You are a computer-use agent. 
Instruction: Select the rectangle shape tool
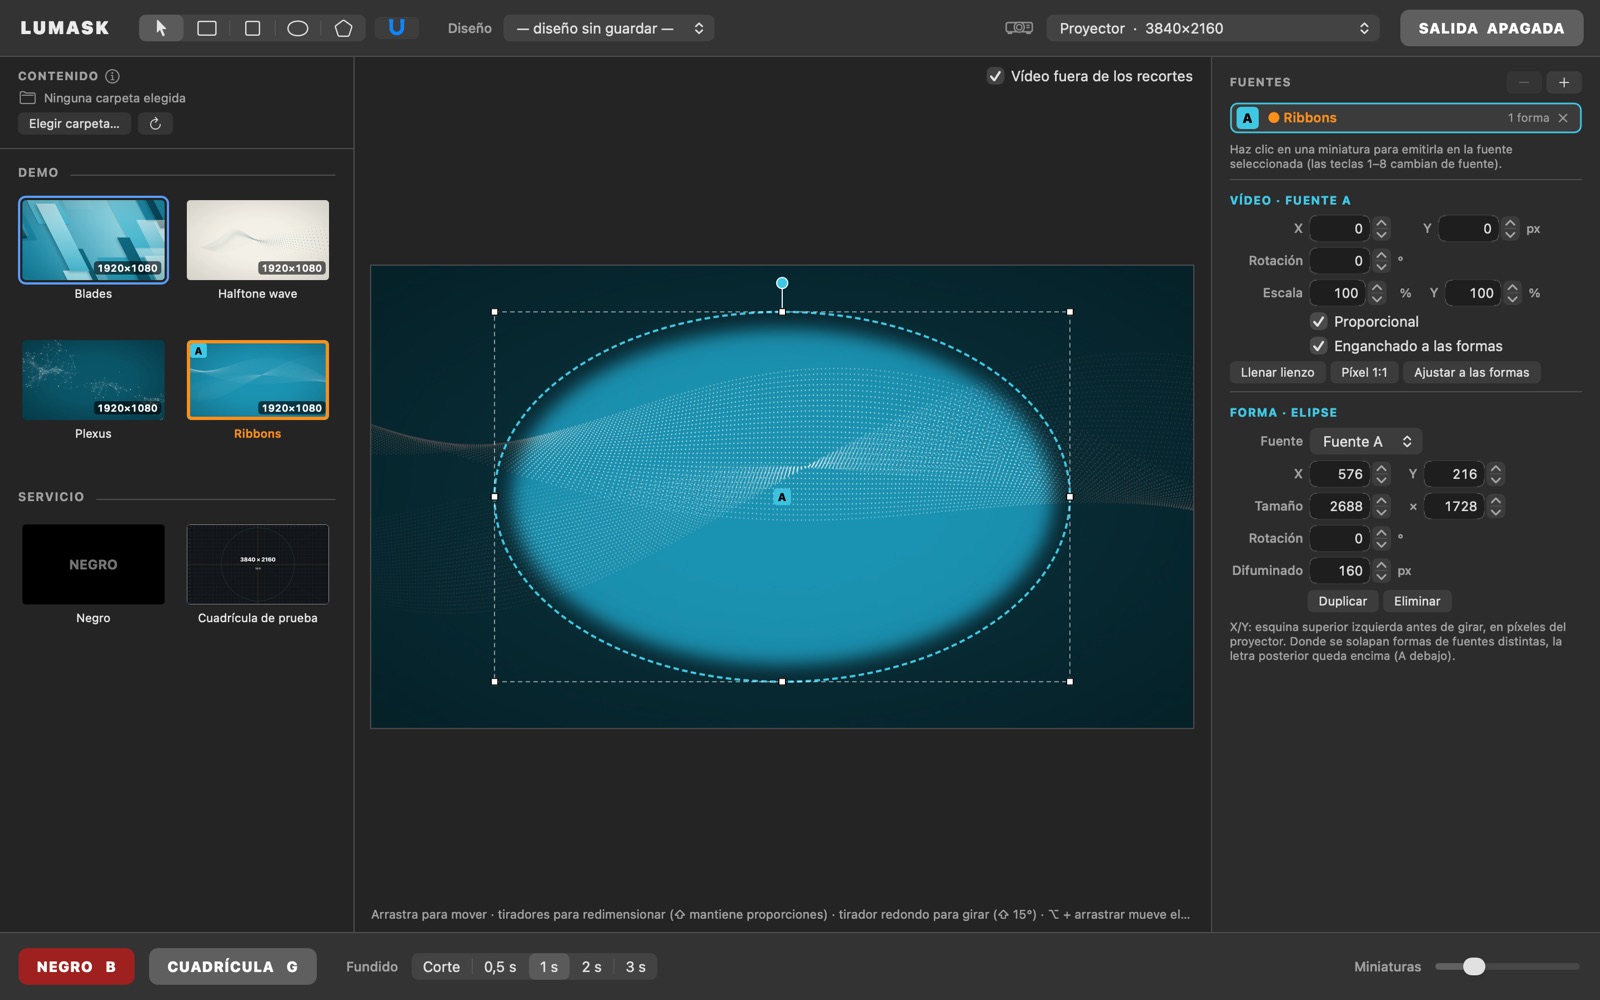(207, 28)
